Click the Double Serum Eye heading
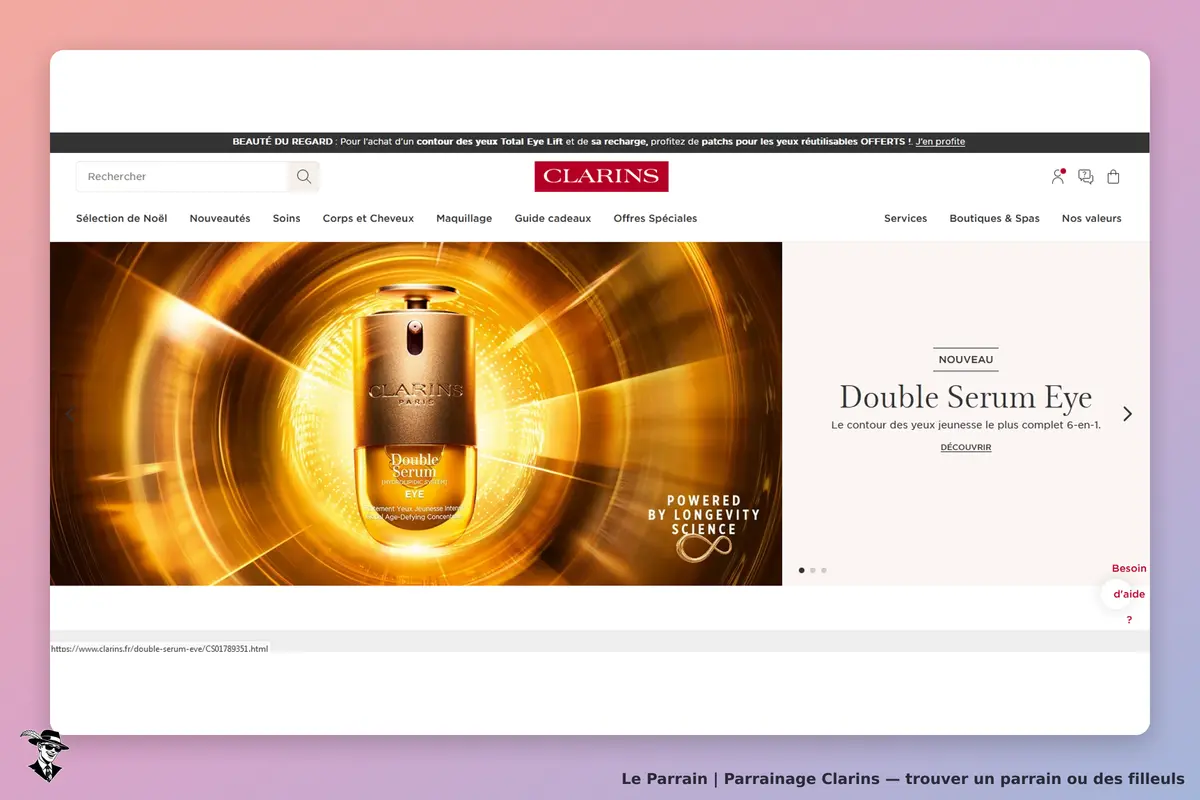Viewport: 1200px width, 800px height. pyautogui.click(x=966, y=397)
